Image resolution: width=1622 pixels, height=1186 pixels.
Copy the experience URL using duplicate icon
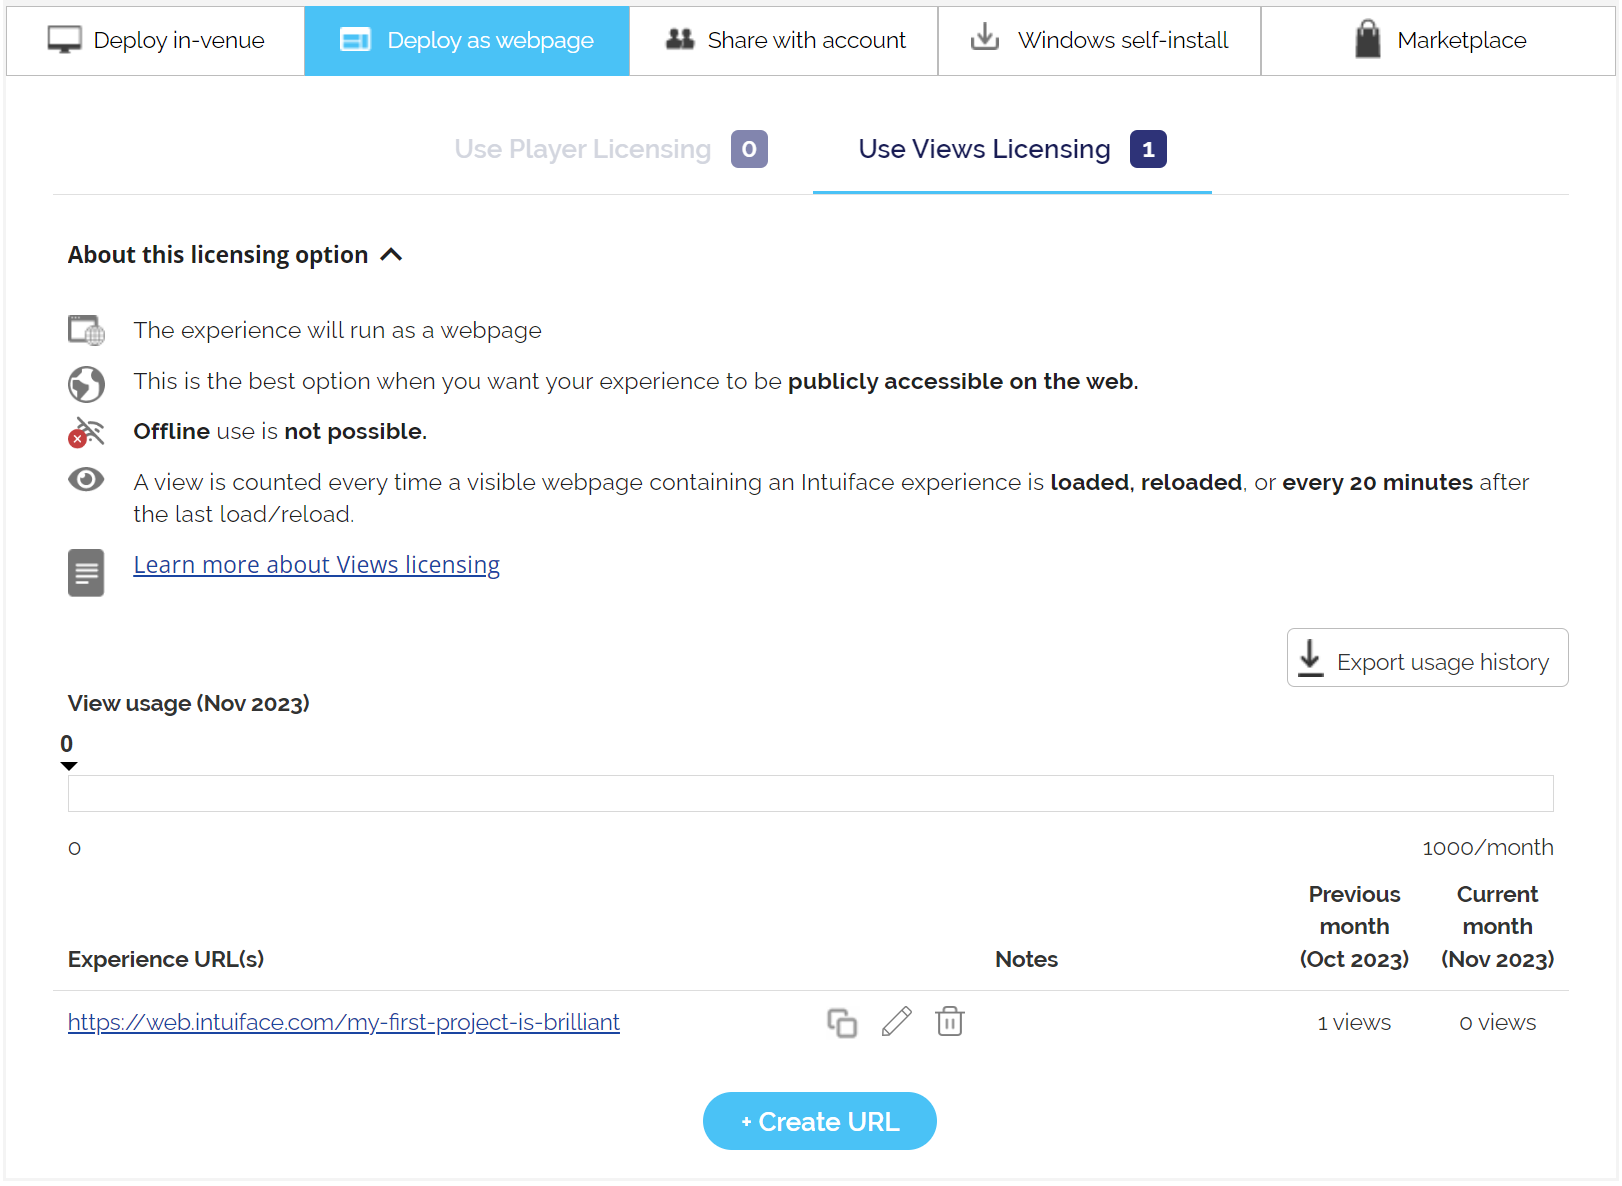pyautogui.click(x=841, y=1022)
